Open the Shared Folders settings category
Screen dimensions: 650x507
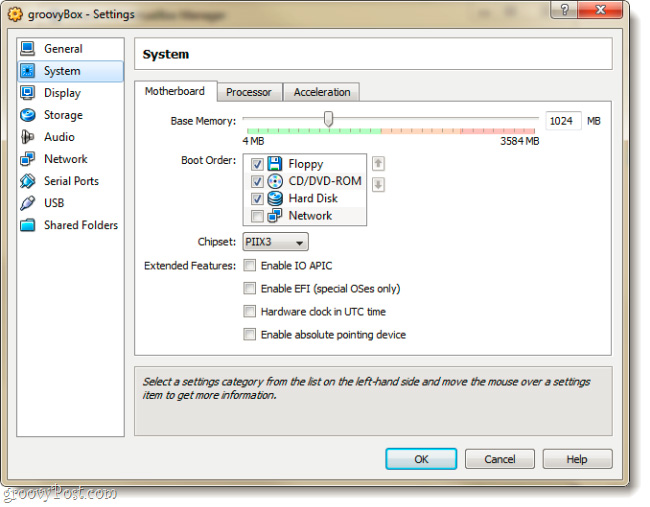click(x=70, y=225)
